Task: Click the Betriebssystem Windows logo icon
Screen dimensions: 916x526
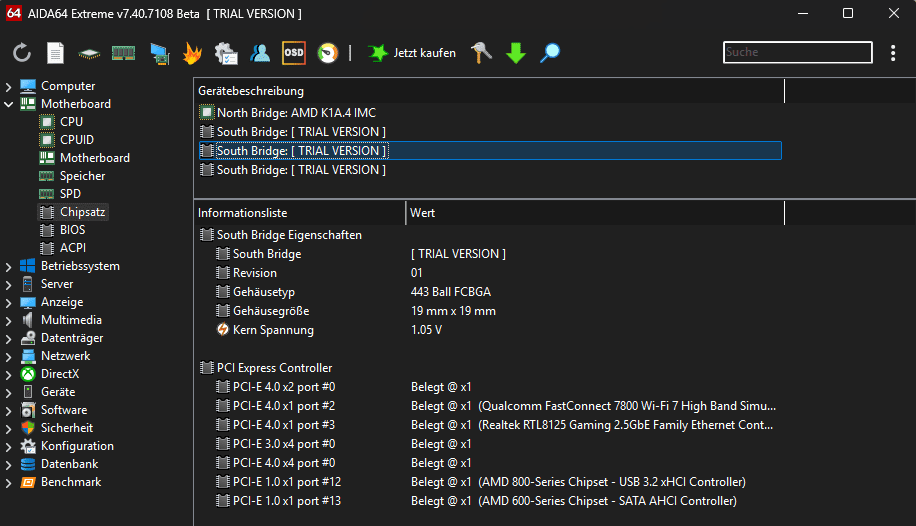Action: [28, 266]
